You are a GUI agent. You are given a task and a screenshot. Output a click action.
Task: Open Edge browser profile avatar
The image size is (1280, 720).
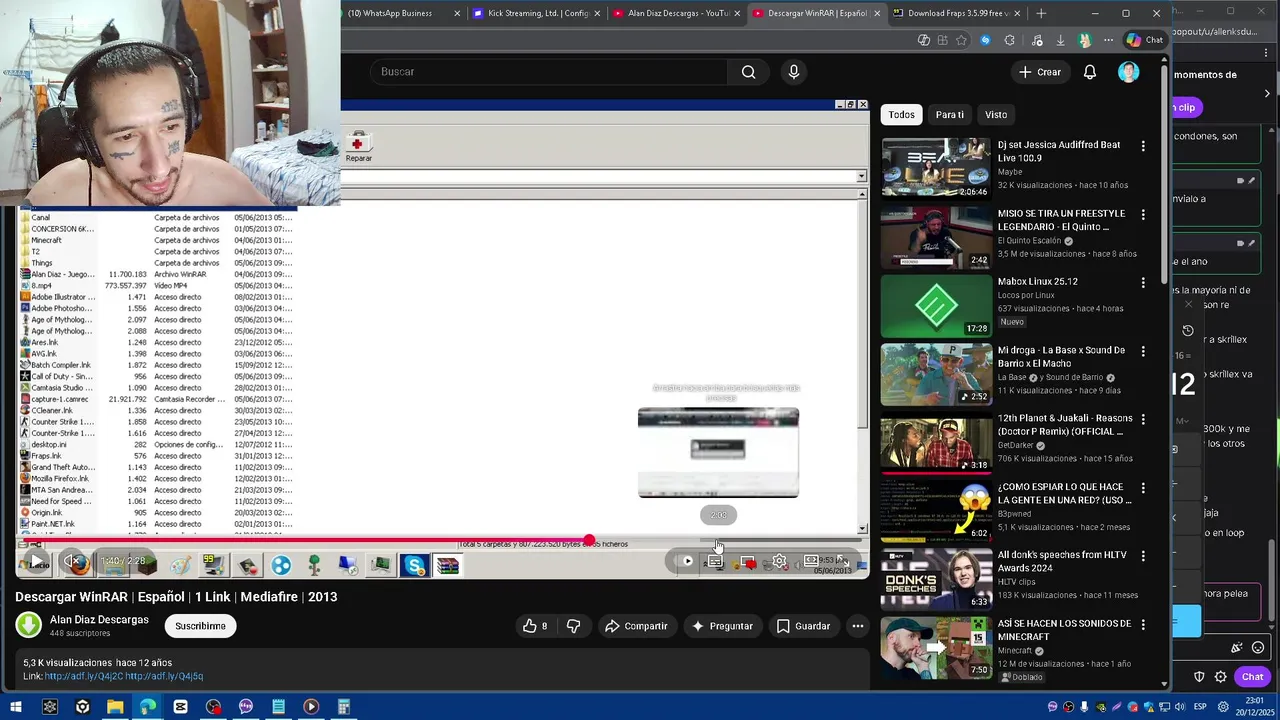tap(1084, 40)
